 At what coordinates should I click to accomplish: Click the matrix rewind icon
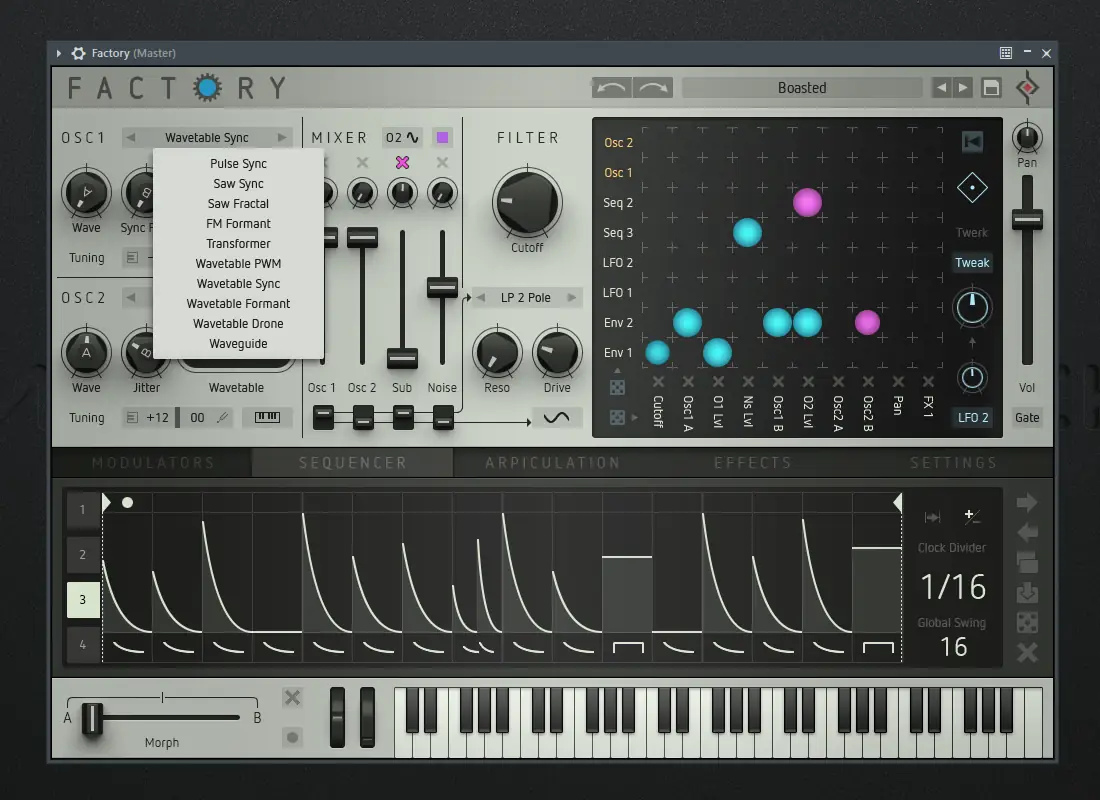[972, 142]
